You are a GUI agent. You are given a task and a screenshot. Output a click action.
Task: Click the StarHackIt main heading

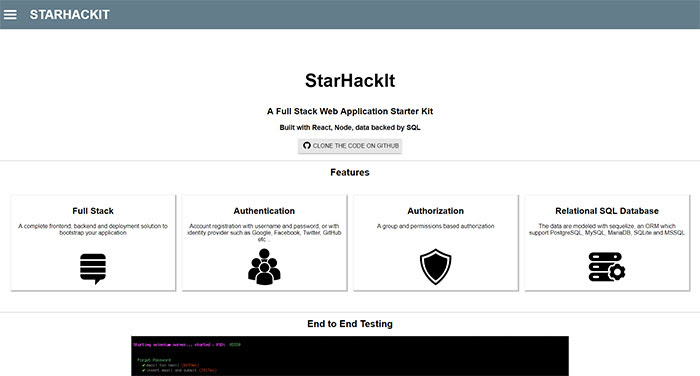[350, 81]
